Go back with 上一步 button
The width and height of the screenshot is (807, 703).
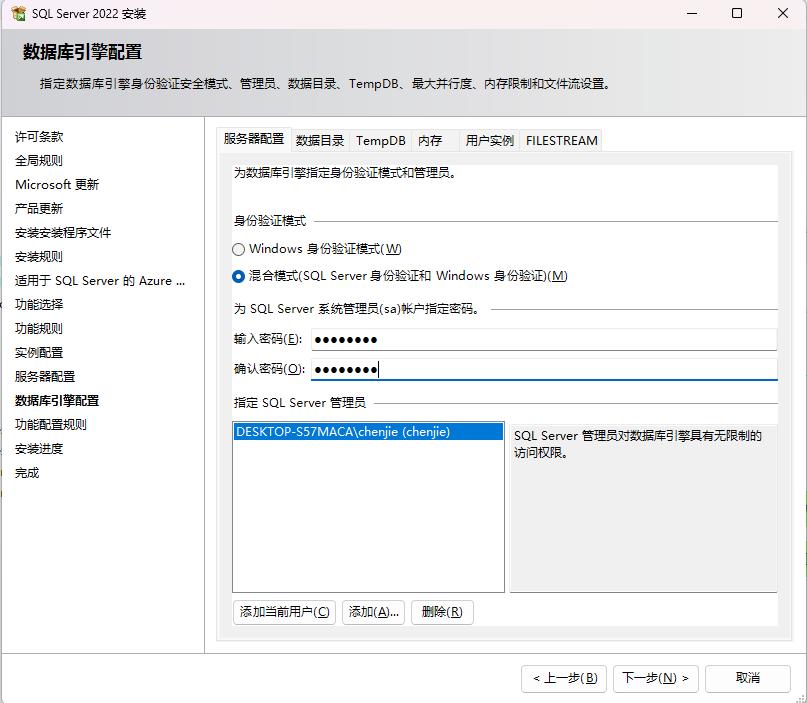[x=564, y=678]
